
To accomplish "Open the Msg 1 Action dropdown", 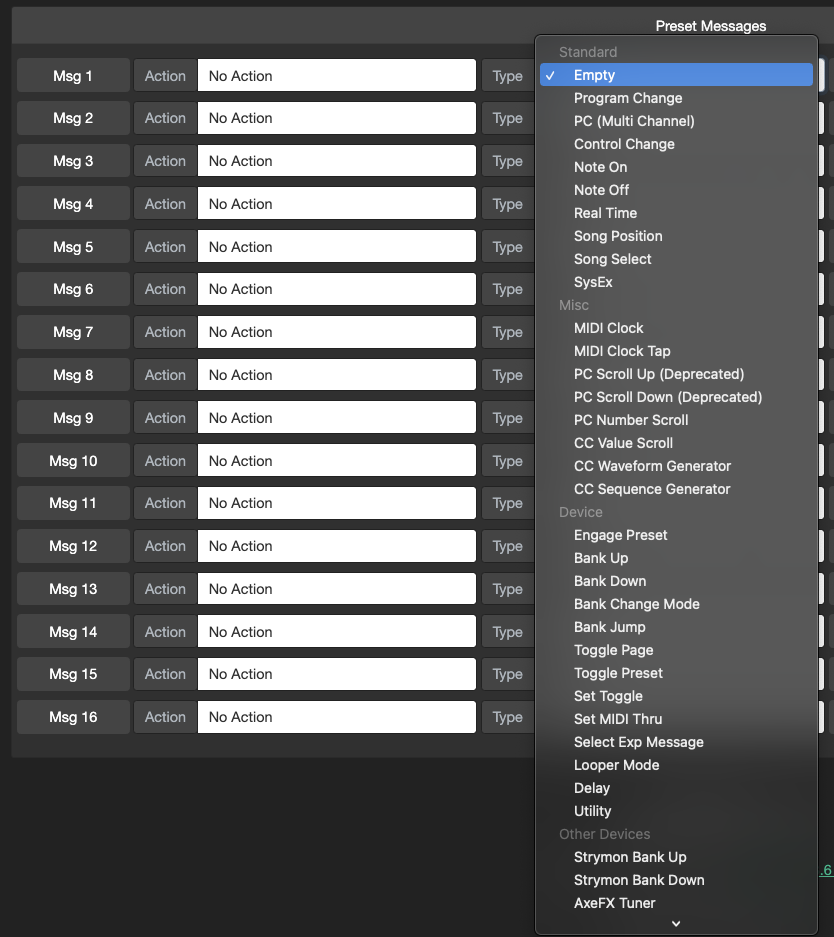I will tap(336, 76).
